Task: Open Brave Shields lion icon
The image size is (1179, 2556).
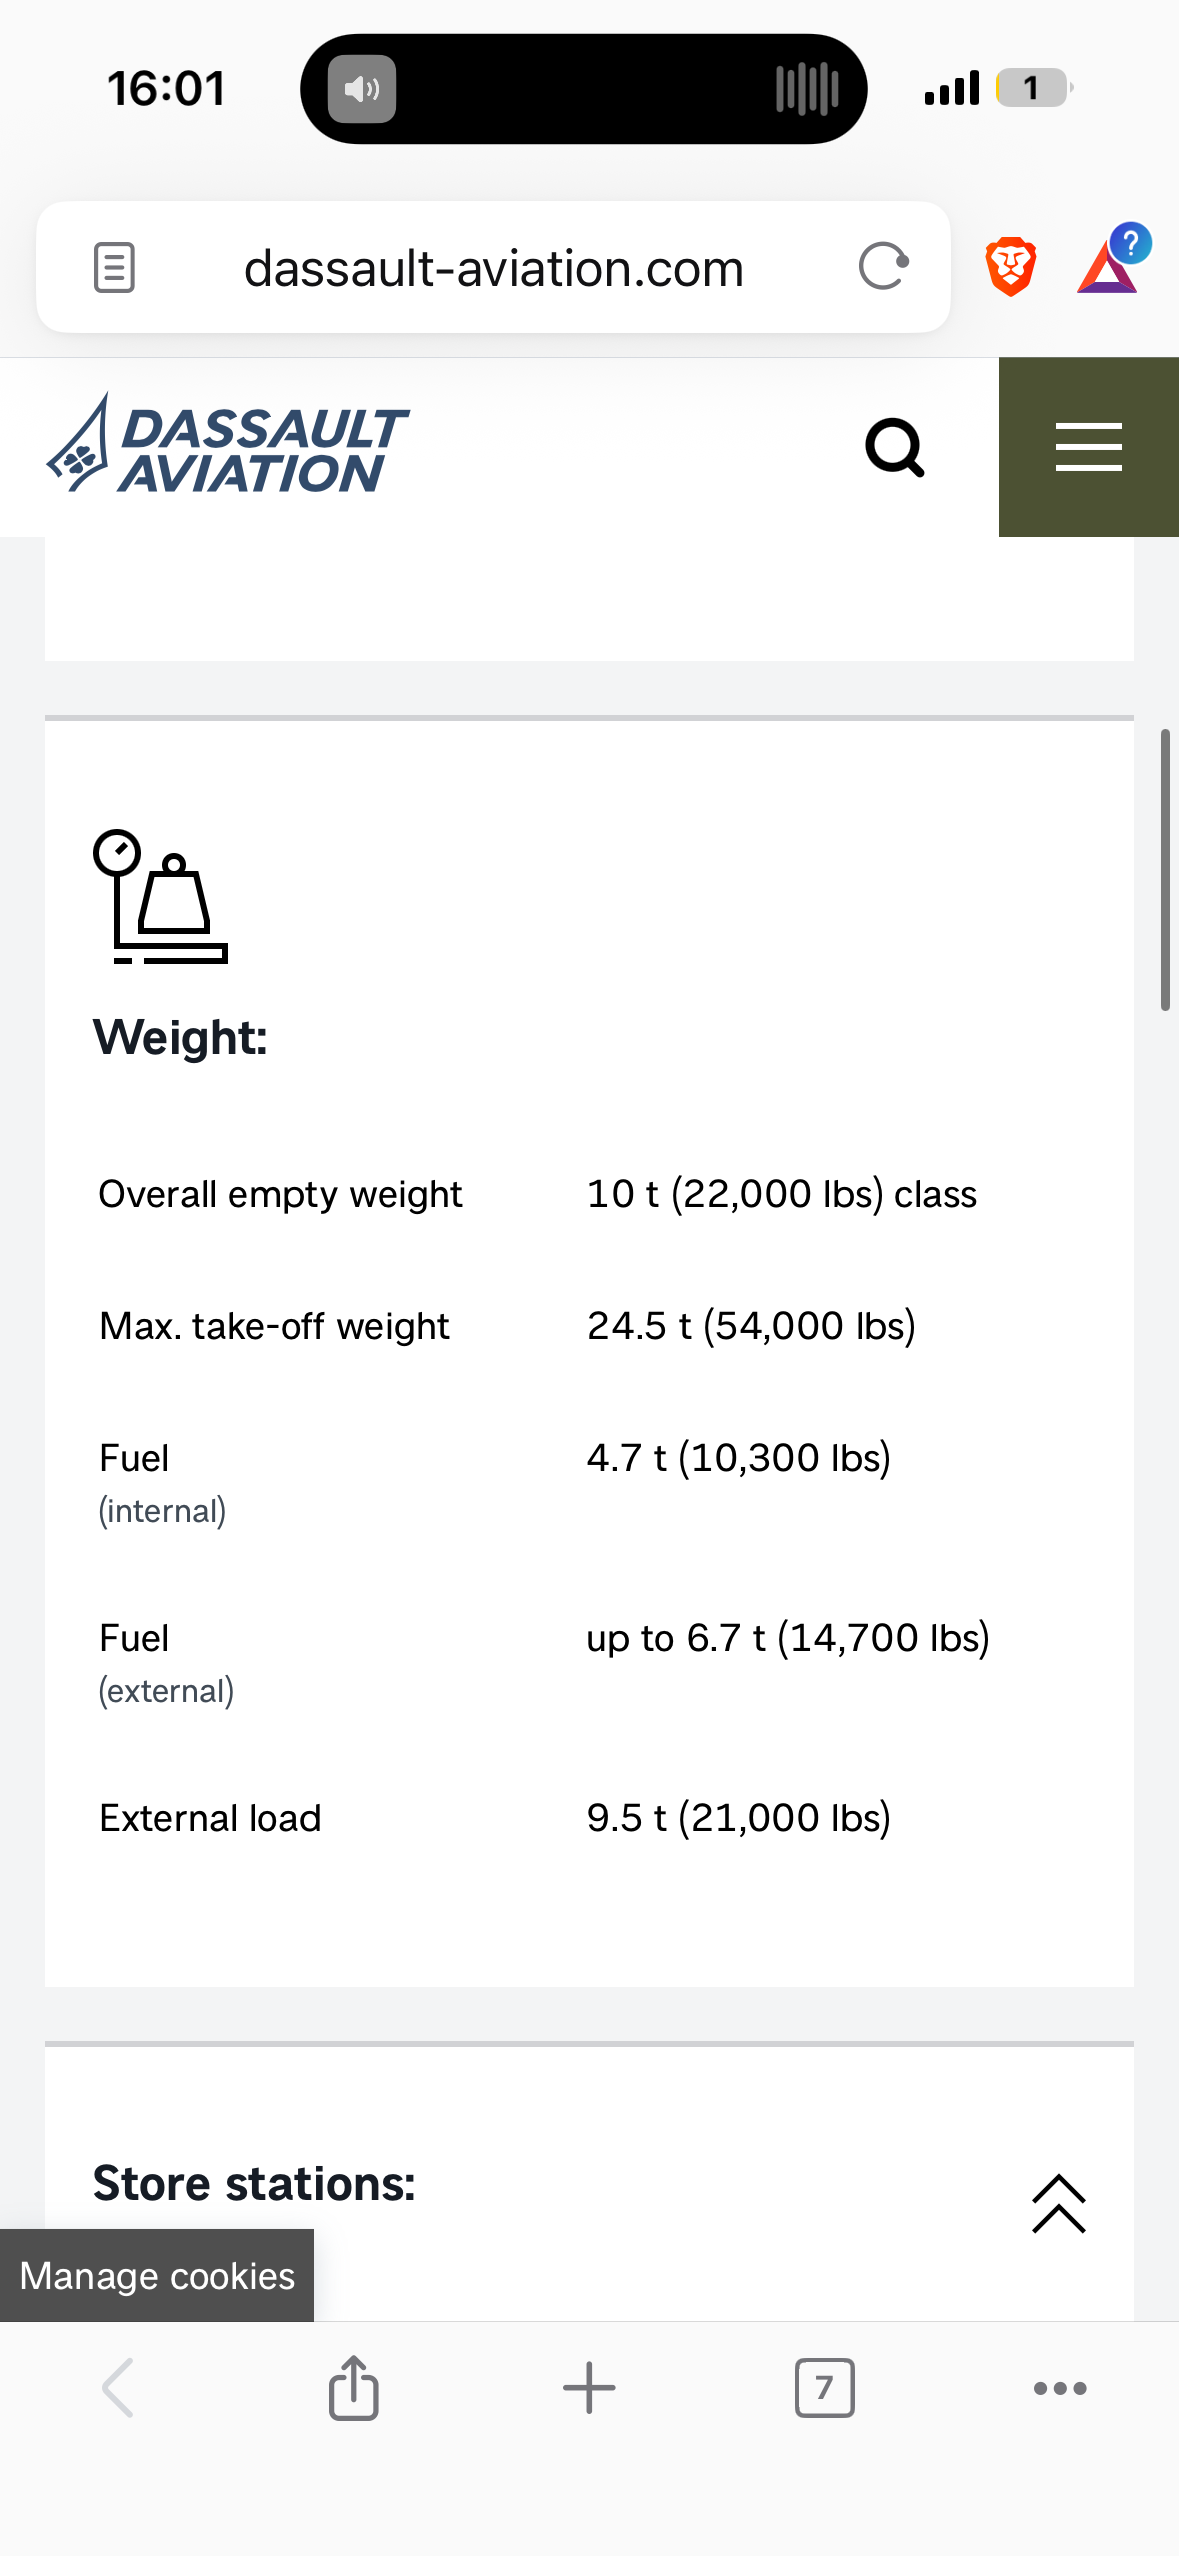Action: click(x=1010, y=267)
